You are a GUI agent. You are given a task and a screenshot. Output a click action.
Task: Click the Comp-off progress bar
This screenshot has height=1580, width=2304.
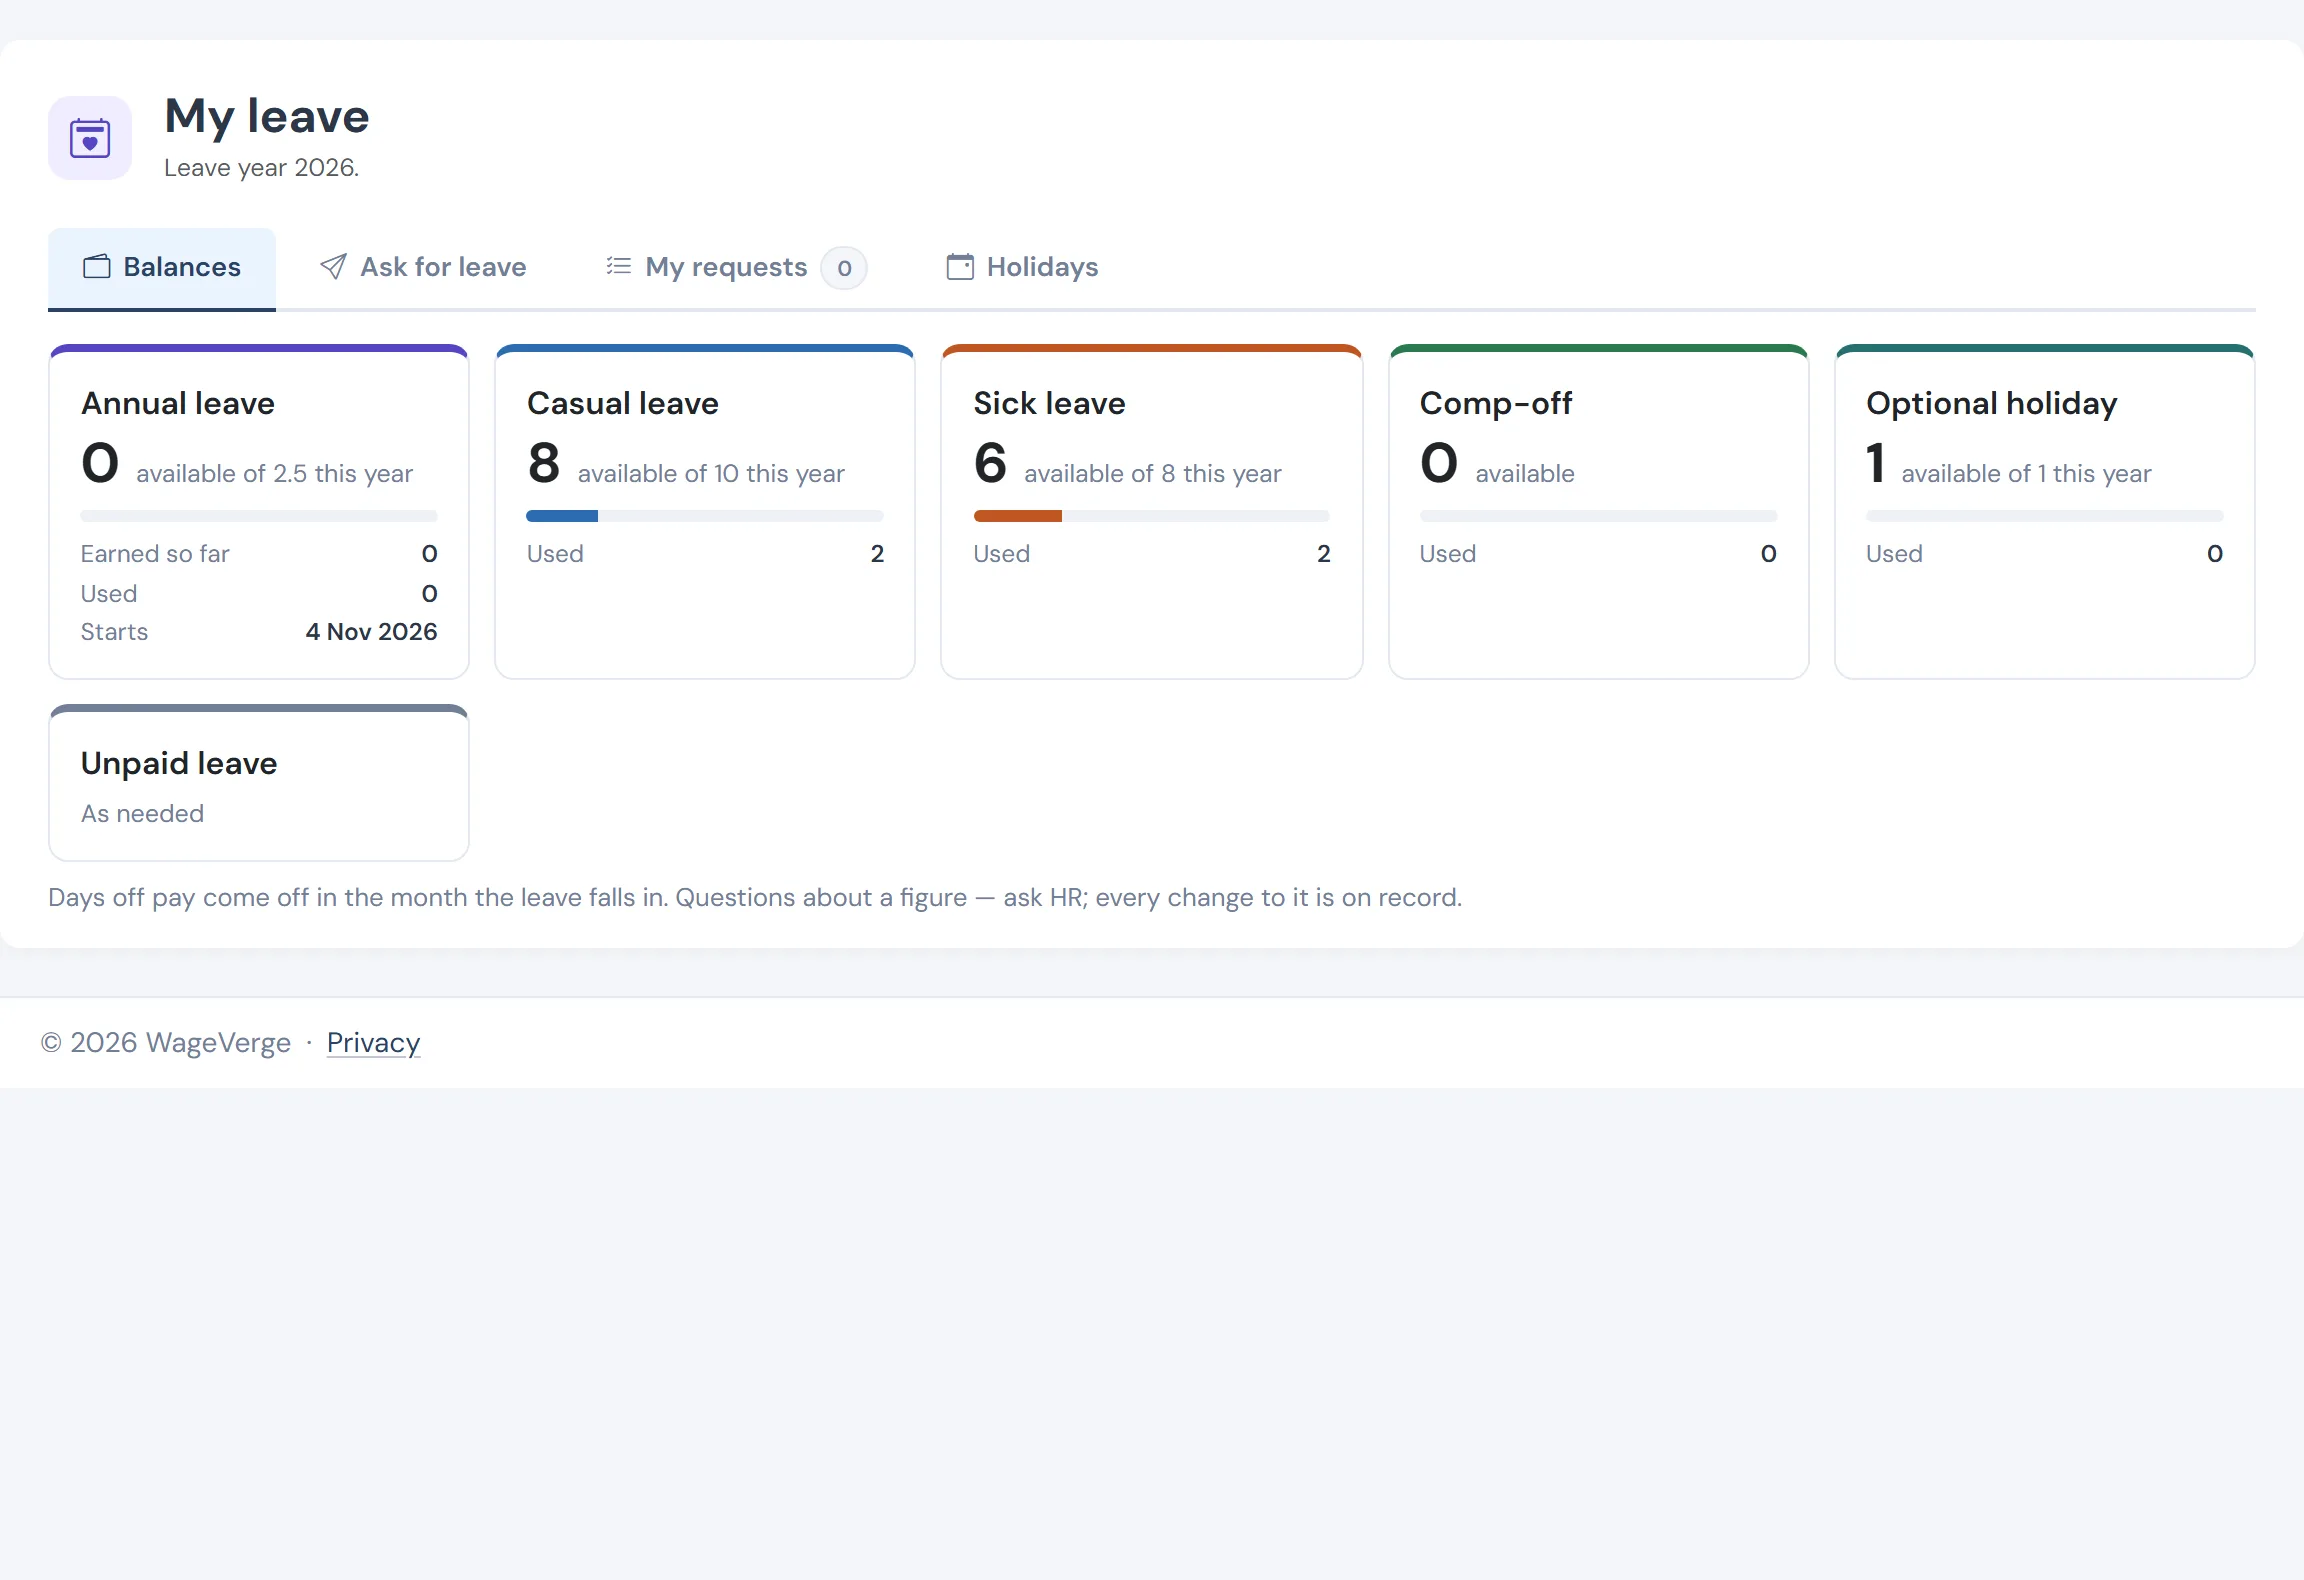click(x=1598, y=516)
